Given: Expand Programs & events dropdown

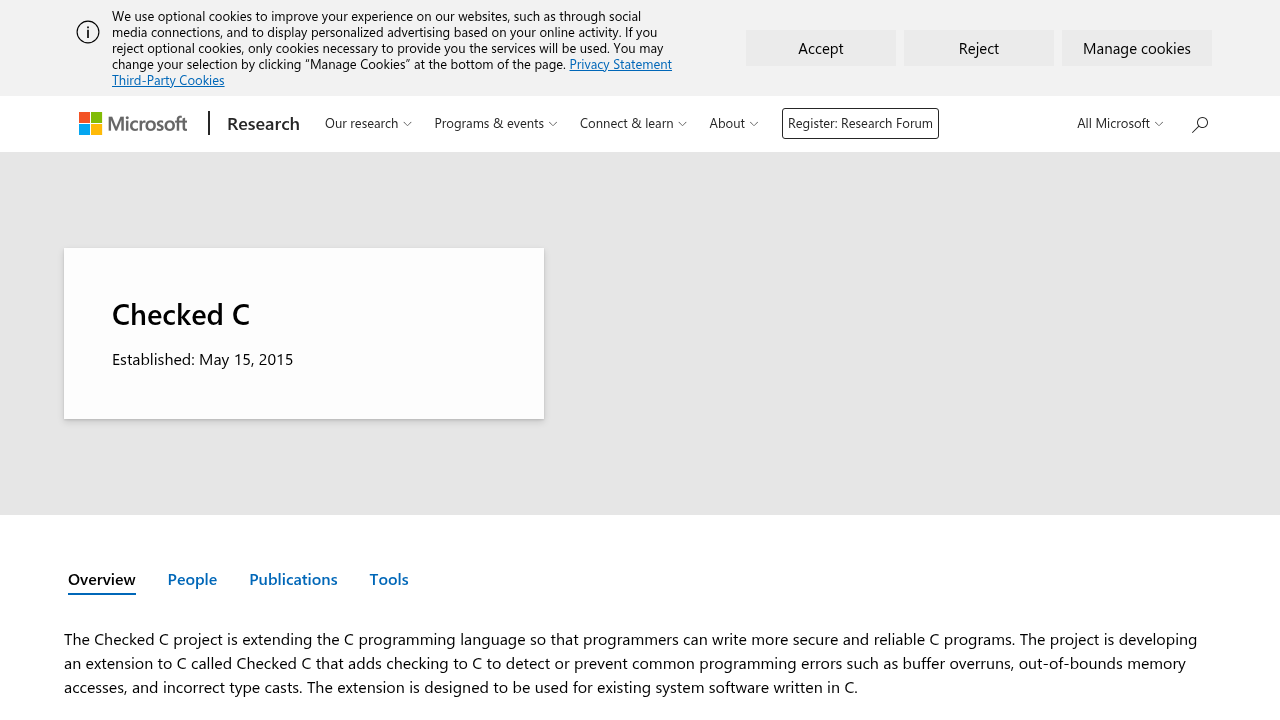Looking at the screenshot, I should (x=496, y=123).
